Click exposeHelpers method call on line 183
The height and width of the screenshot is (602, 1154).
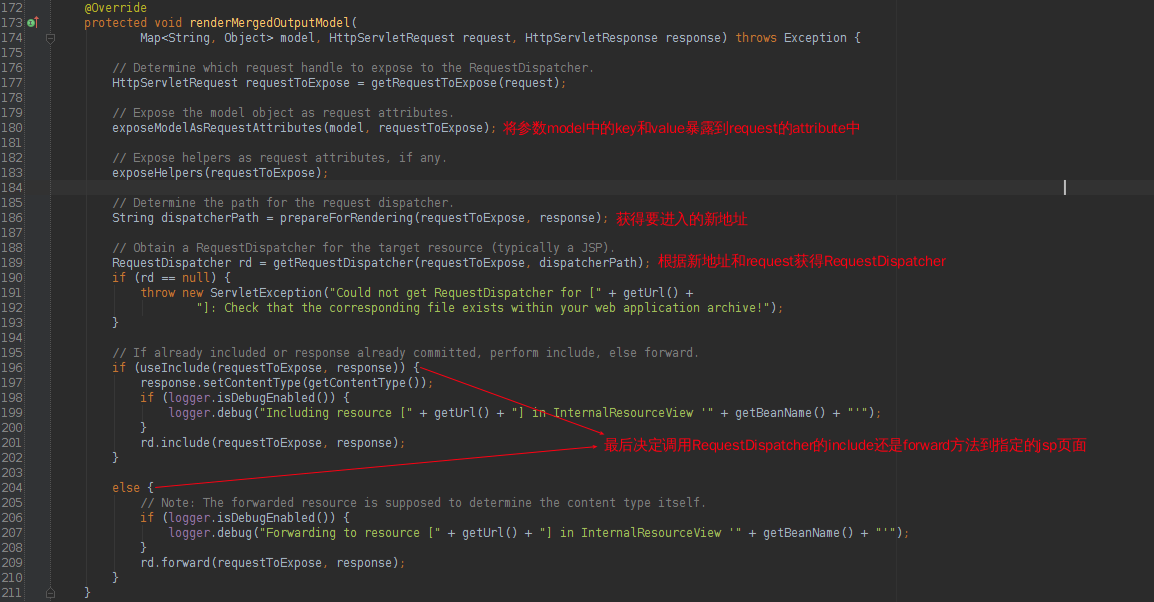157,173
